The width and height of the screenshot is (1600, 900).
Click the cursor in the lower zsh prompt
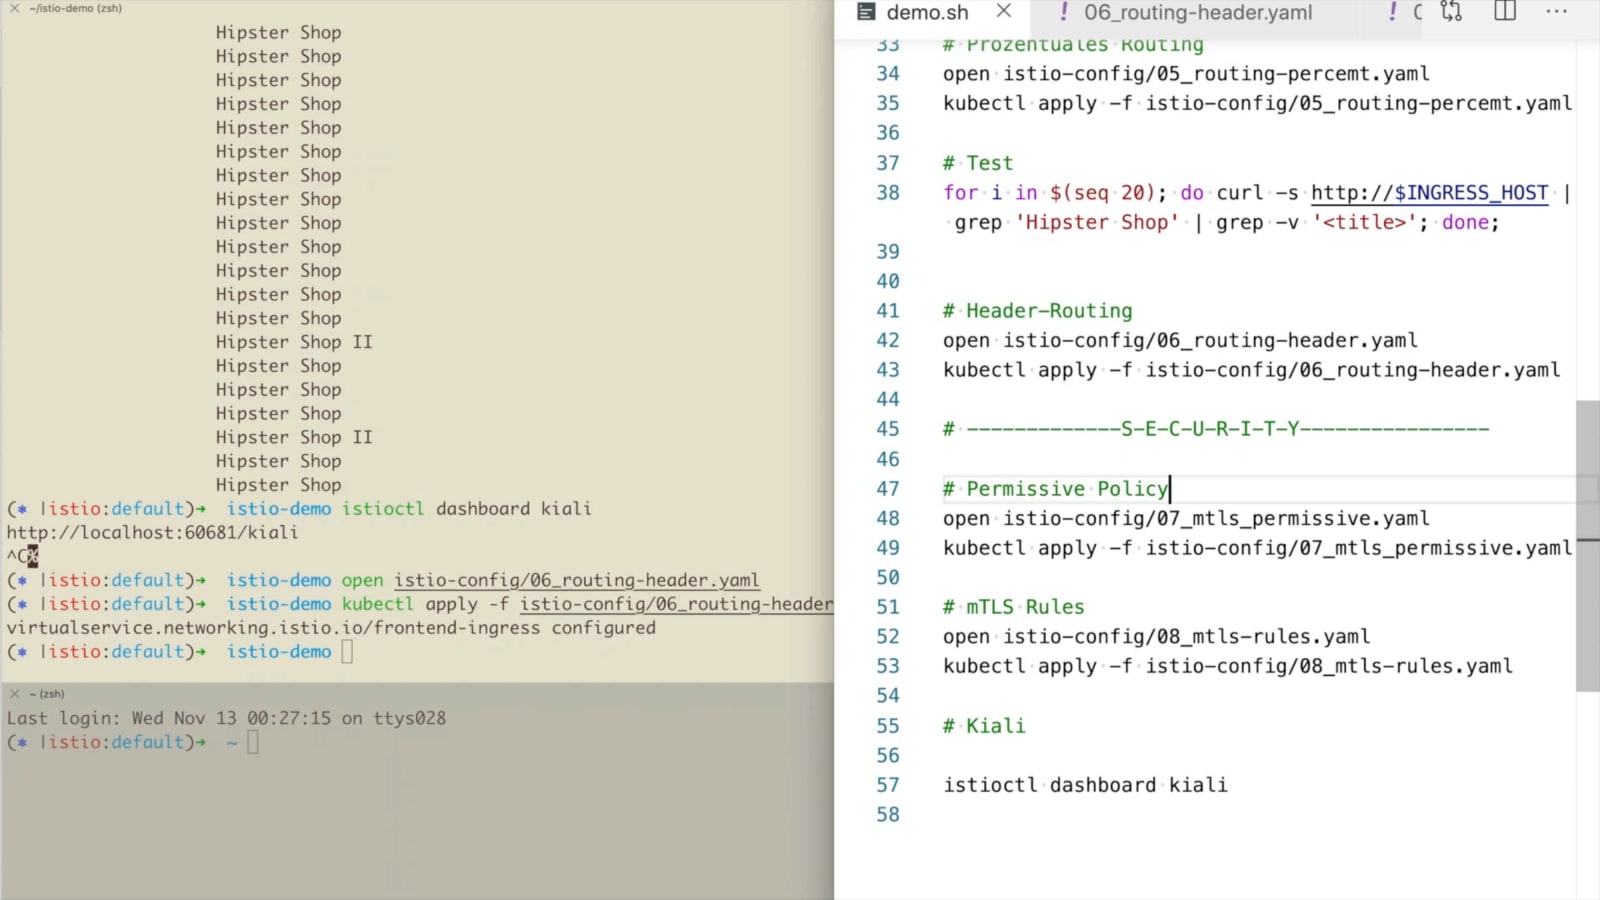[x=253, y=742]
